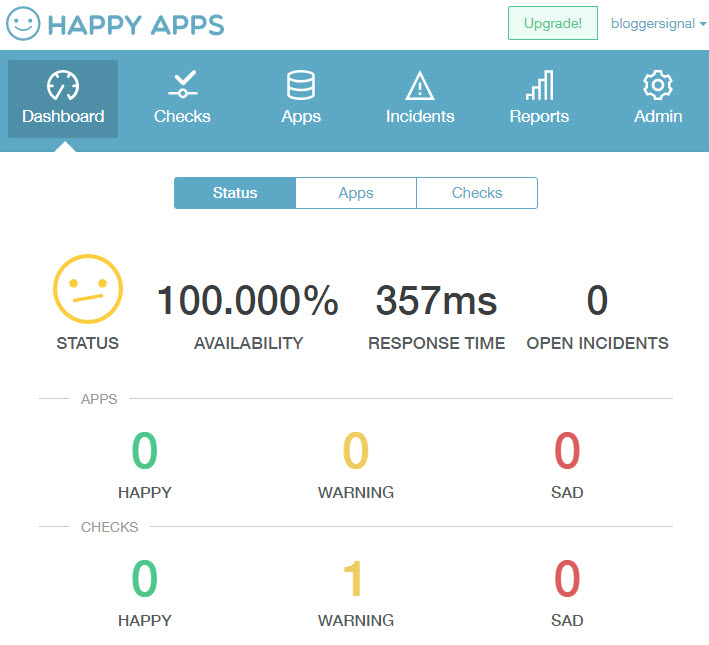Click the green Apps HAPPY count
Image resolution: width=709 pixels, height=645 pixels.
pyautogui.click(x=145, y=451)
